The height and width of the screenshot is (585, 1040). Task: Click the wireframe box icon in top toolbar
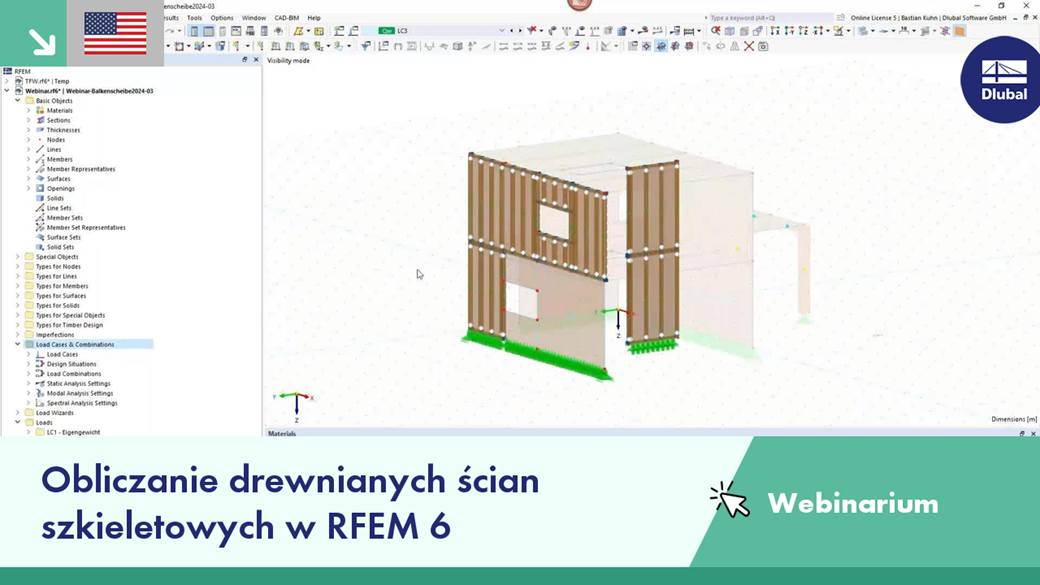[730, 31]
